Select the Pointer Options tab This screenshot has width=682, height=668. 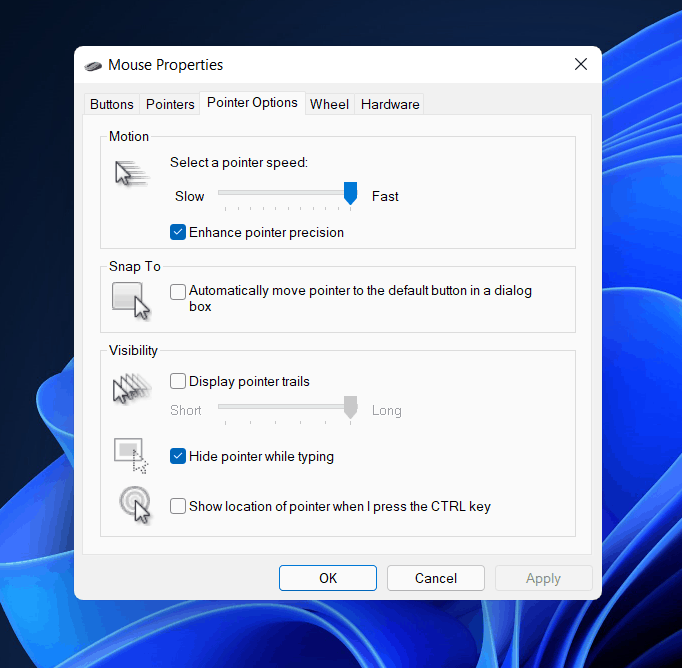click(x=252, y=103)
